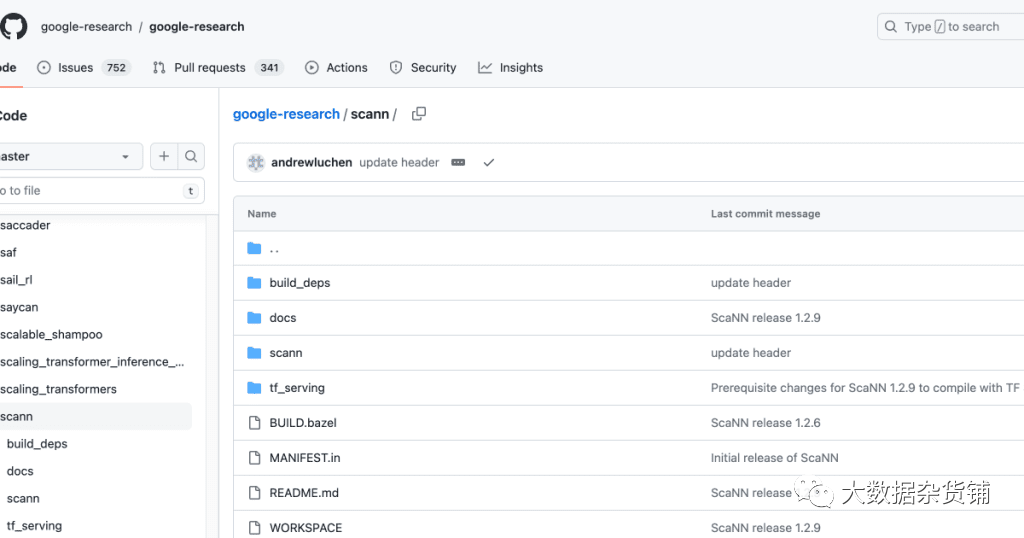The width and height of the screenshot is (1024, 538).
Task: Focus the Type to search field
Action: click(x=951, y=27)
